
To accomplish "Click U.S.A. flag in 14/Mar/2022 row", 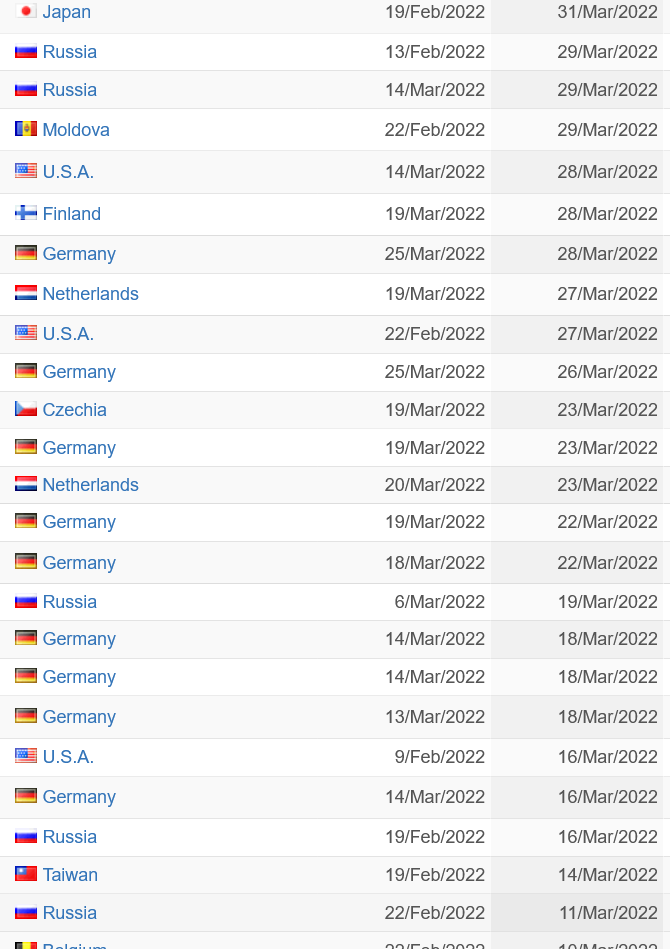I will click(x=26, y=171).
